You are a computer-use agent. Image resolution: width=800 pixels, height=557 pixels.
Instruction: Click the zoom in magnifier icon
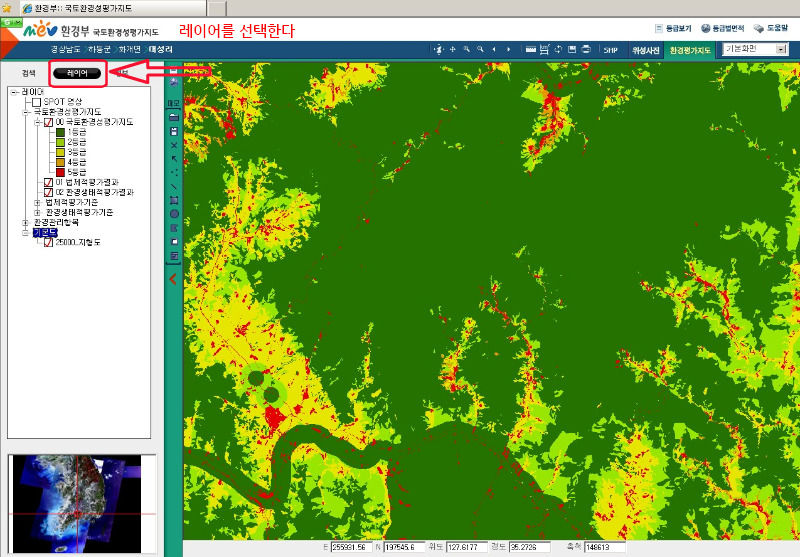[466, 49]
